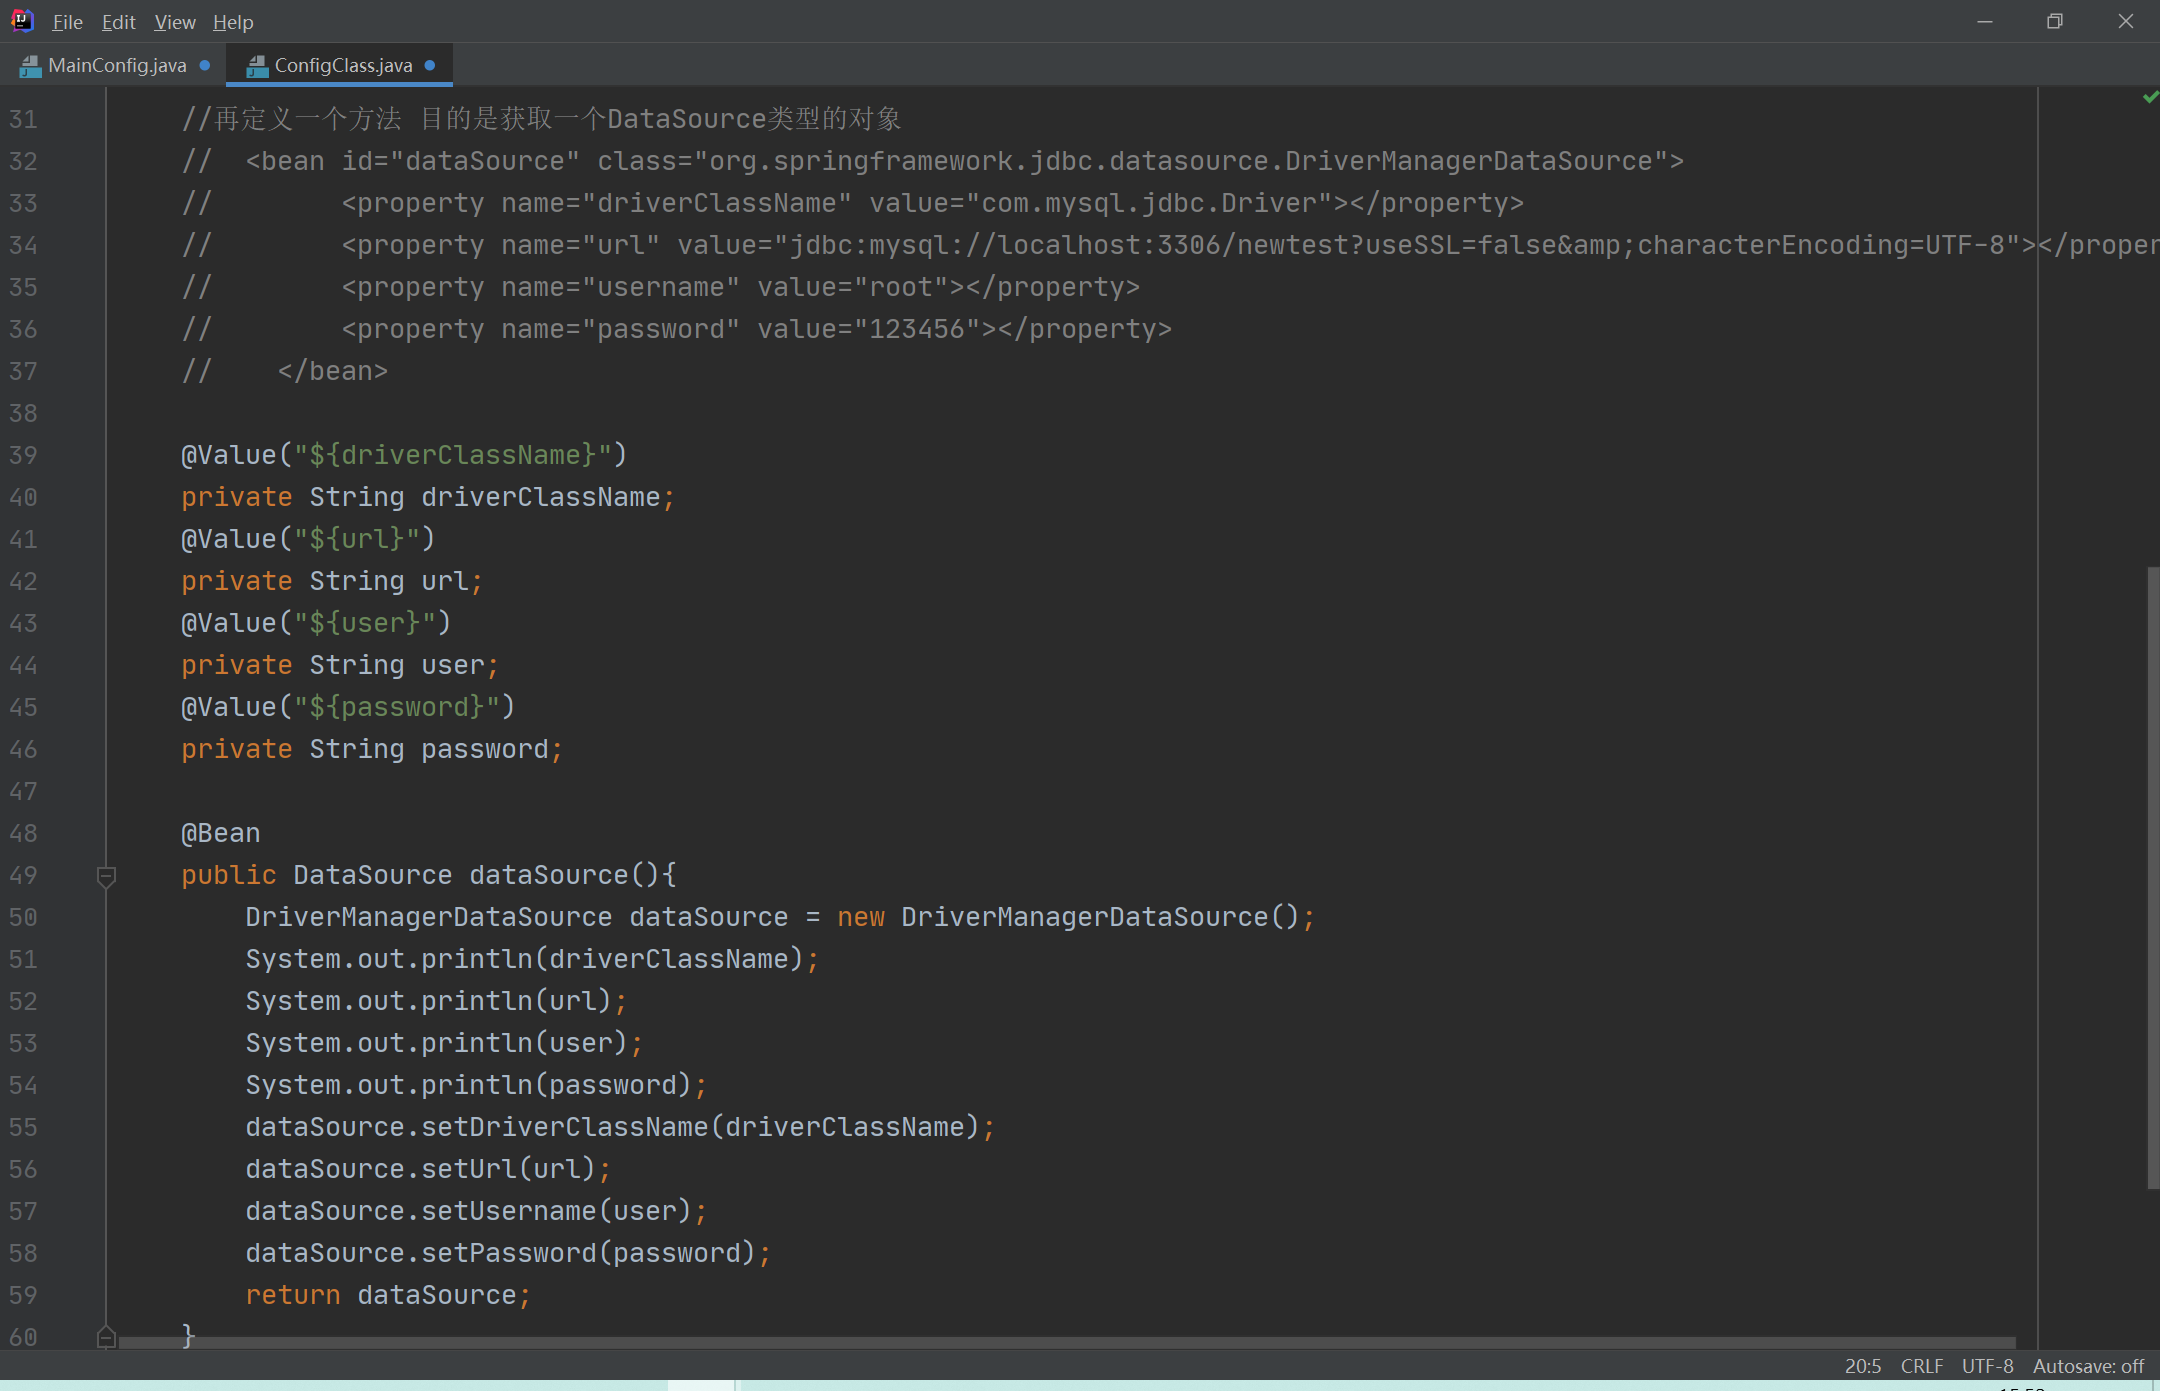Open the Edit menu

click(x=118, y=22)
